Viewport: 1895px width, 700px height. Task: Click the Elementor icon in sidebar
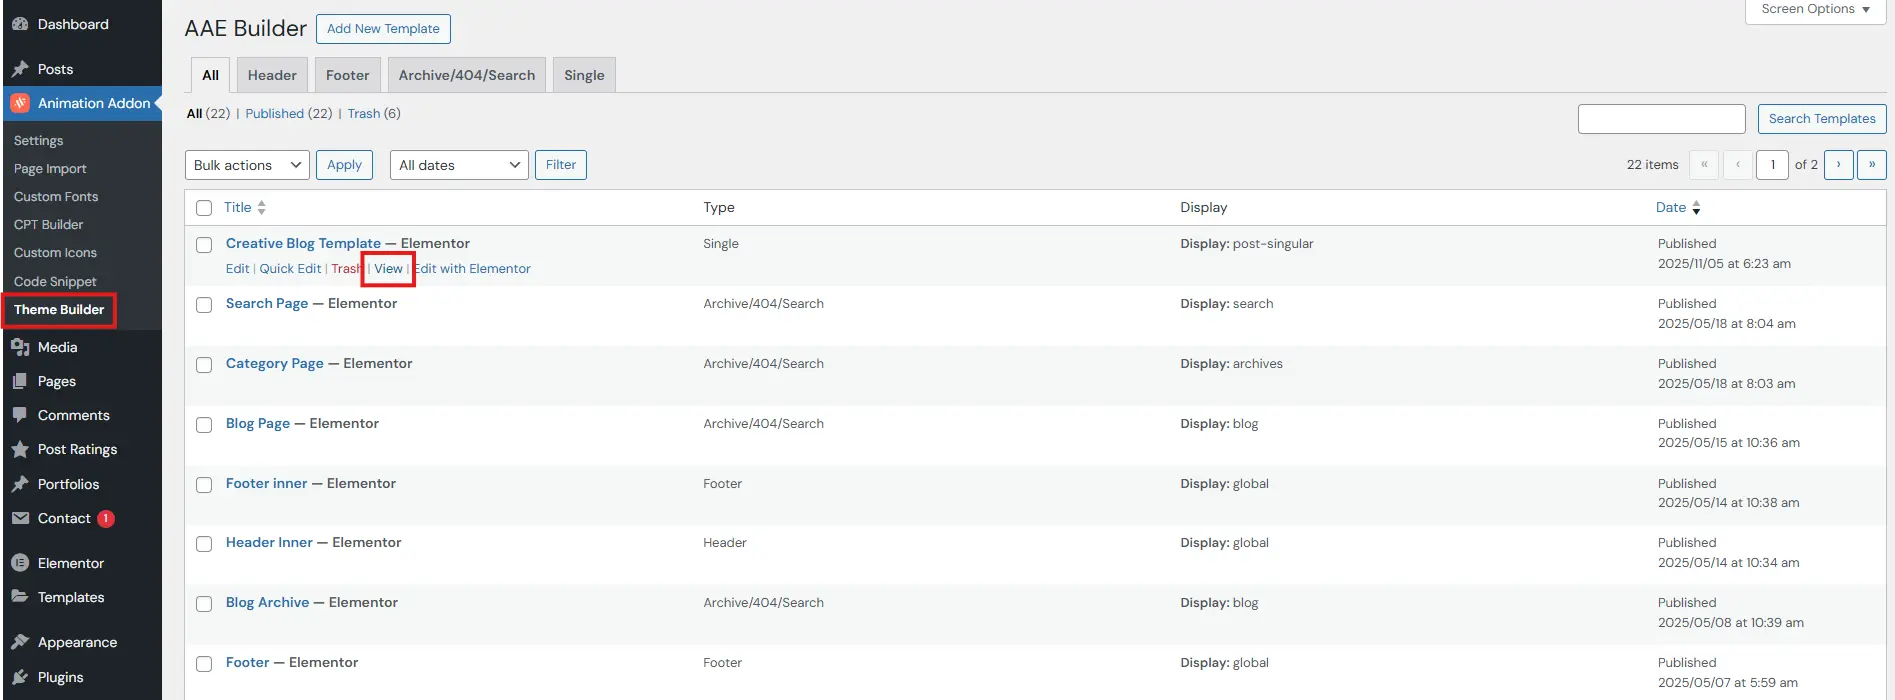point(20,563)
